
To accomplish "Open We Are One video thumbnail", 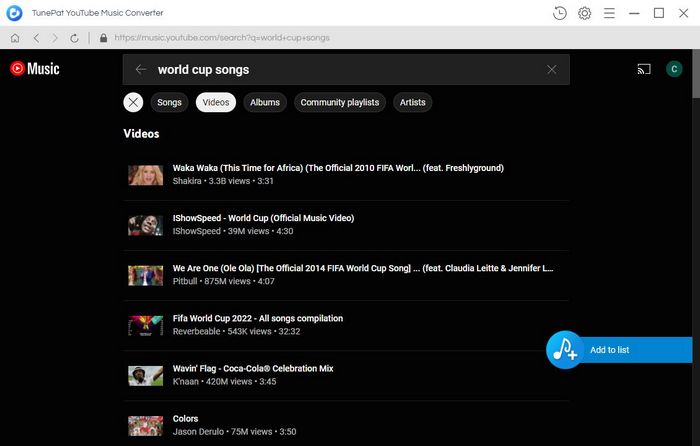I will point(146,275).
